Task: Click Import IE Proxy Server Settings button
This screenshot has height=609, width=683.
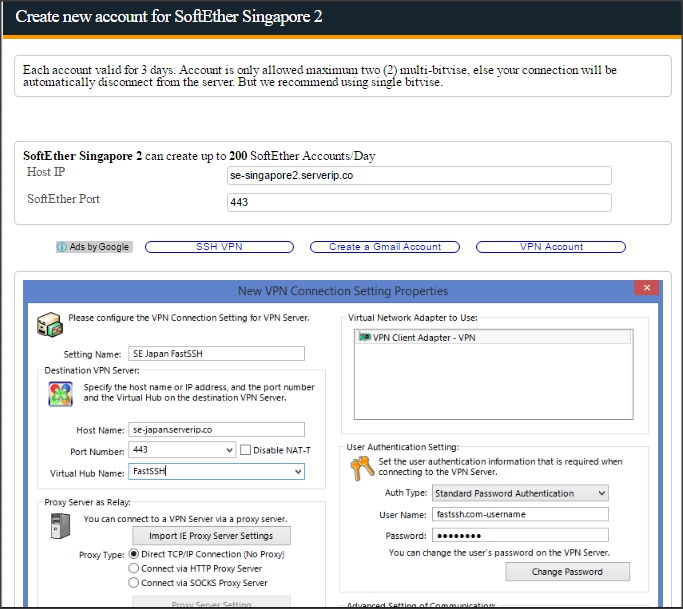Action: point(211,536)
